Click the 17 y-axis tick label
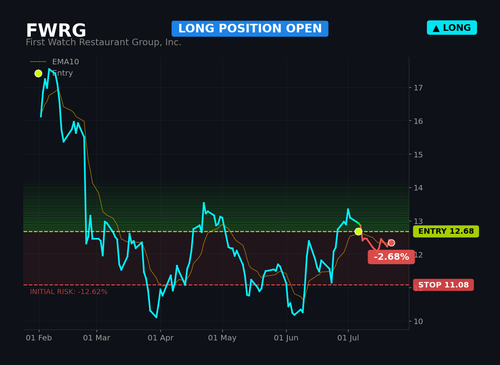500x365 pixels. click(418, 88)
